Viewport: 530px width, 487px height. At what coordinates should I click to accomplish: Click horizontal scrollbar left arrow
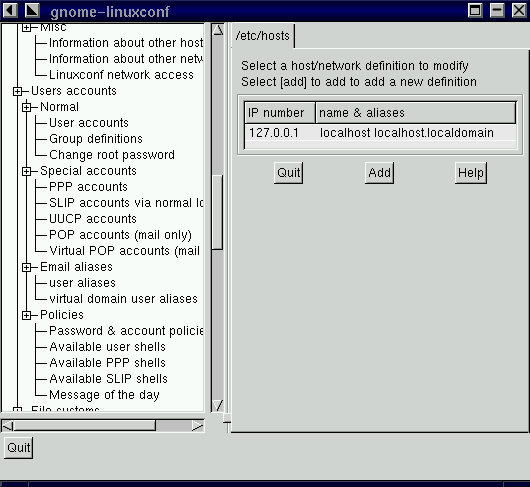point(8,426)
